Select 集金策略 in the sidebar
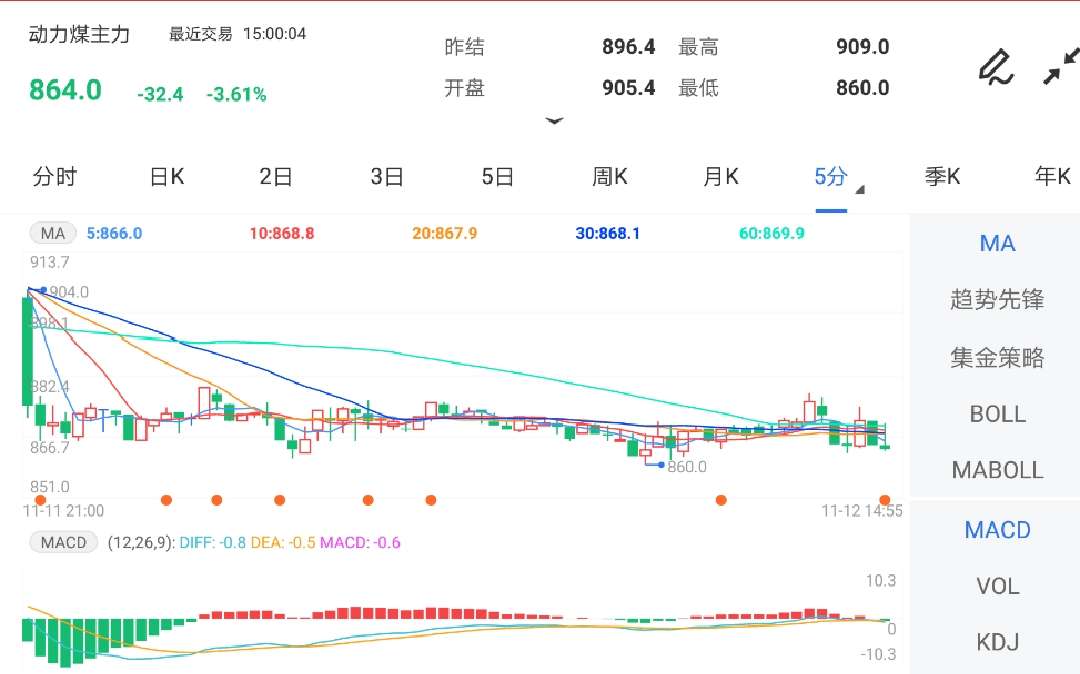The width and height of the screenshot is (1080, 674). coord(996,357)
